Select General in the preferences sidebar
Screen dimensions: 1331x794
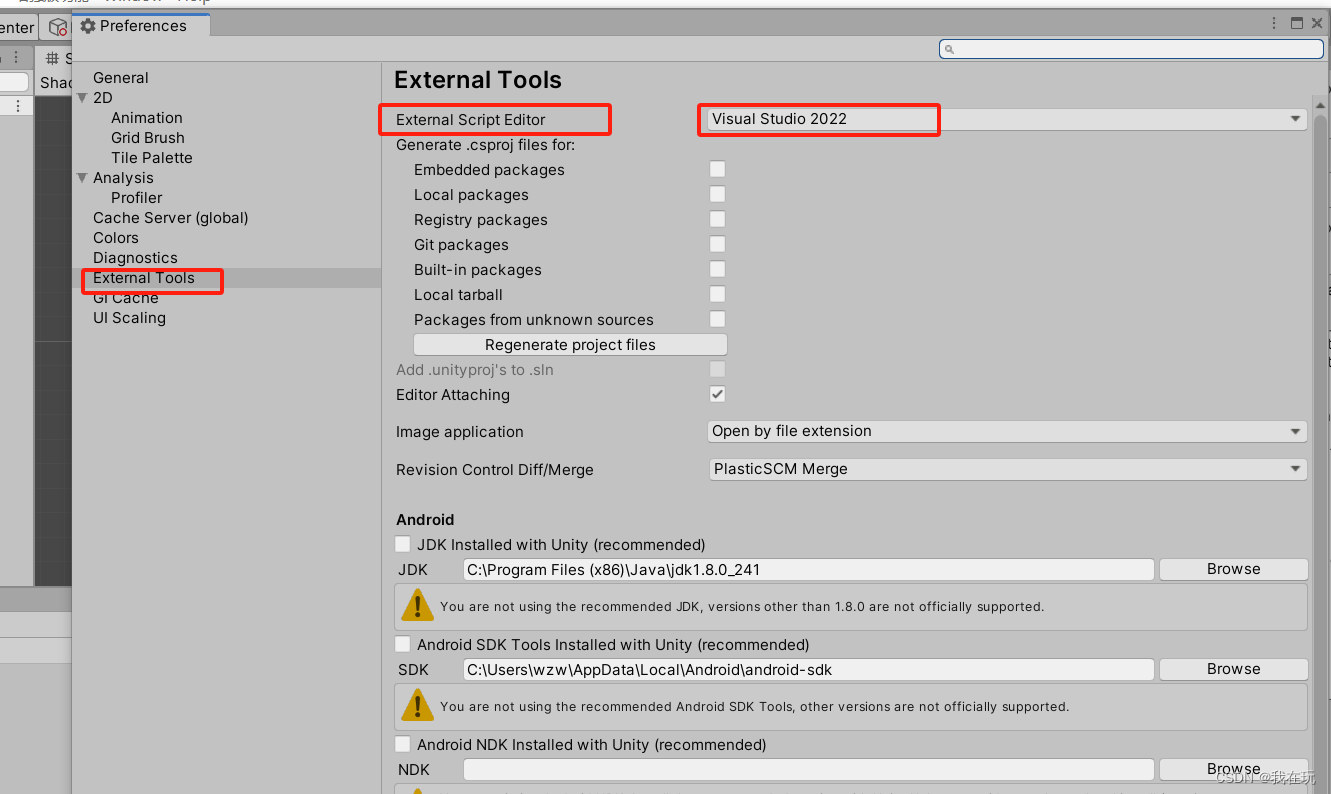tap(121, 78)
